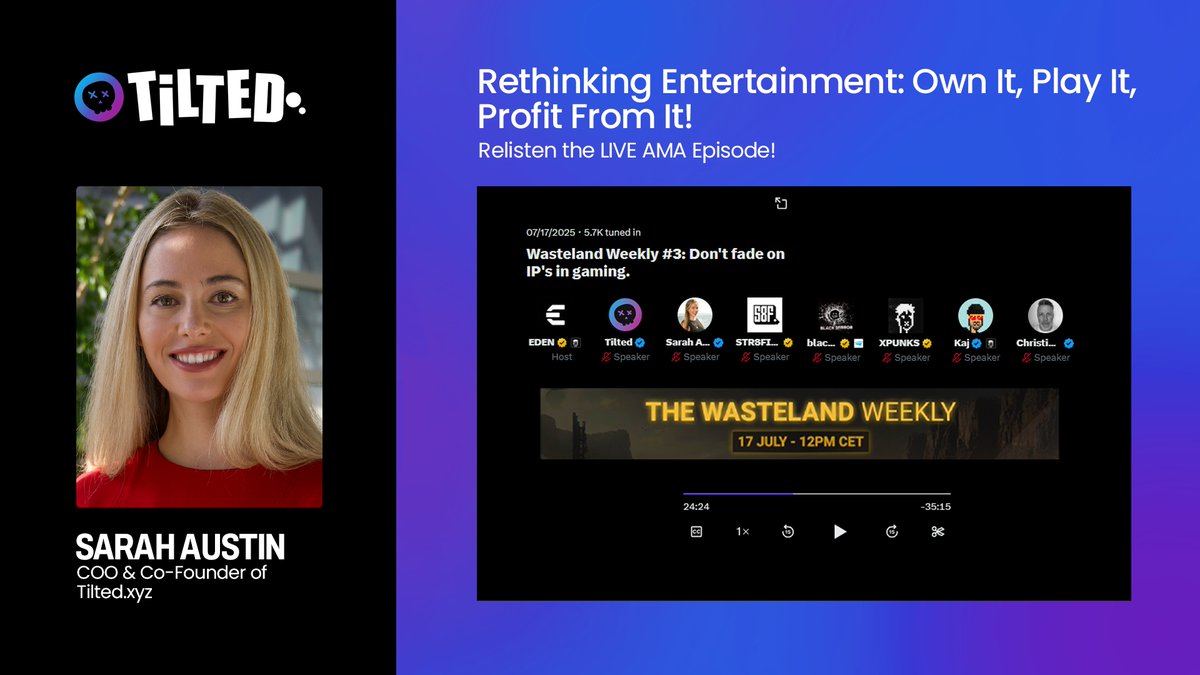Open speaker Christi...'s avatar
This screenshot has height=675, width=1200.
coord(1045,315)
